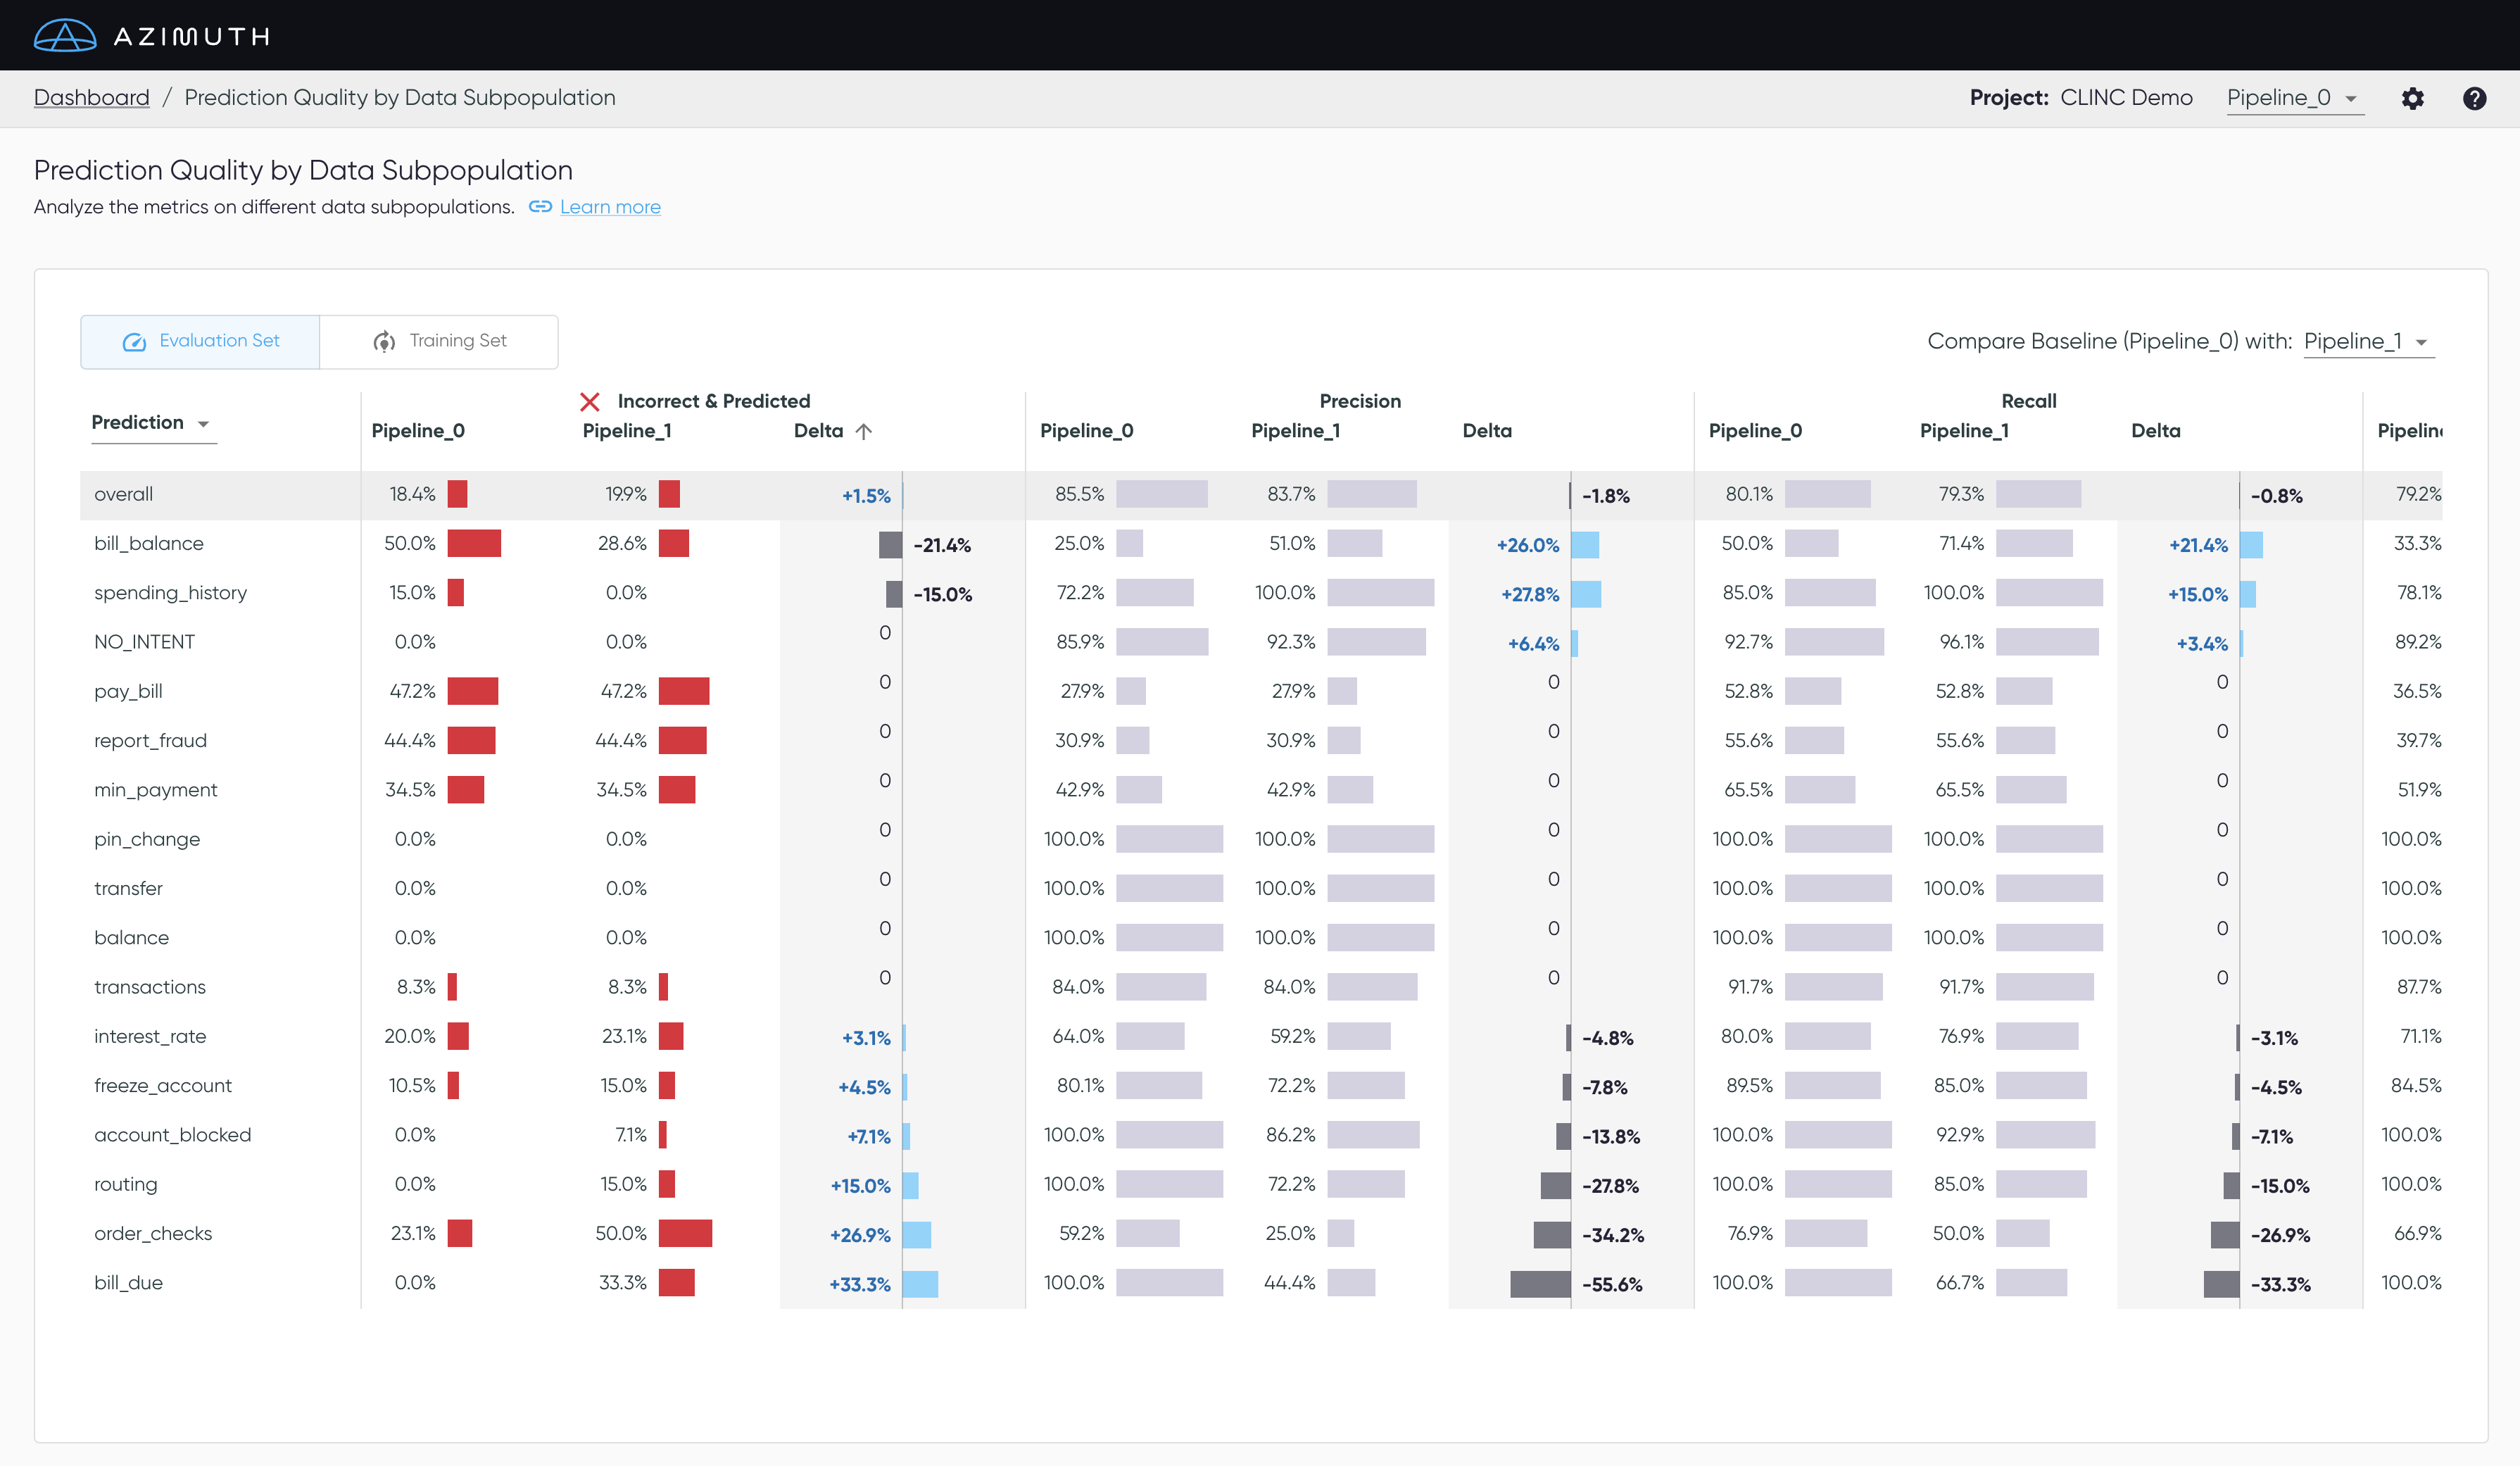
Task: Select the overall row label
Action: (123, 494)
